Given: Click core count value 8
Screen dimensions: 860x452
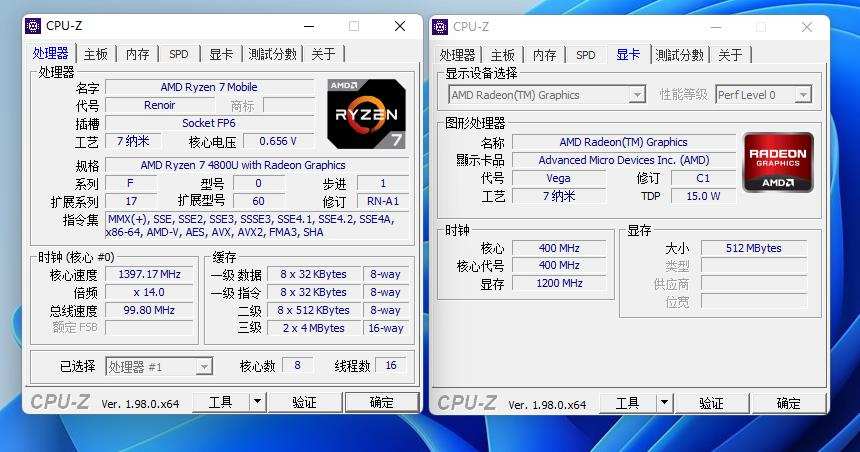Looking at the screenshot, I should [298, 365].
